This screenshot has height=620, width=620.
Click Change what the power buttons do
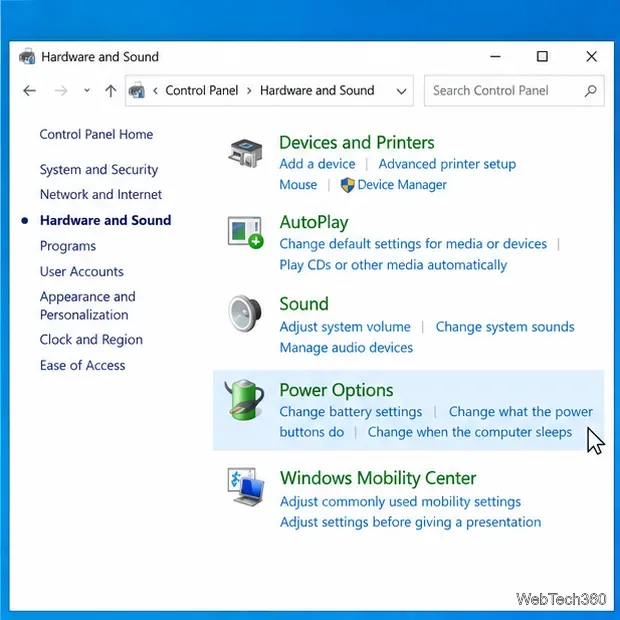521,412
